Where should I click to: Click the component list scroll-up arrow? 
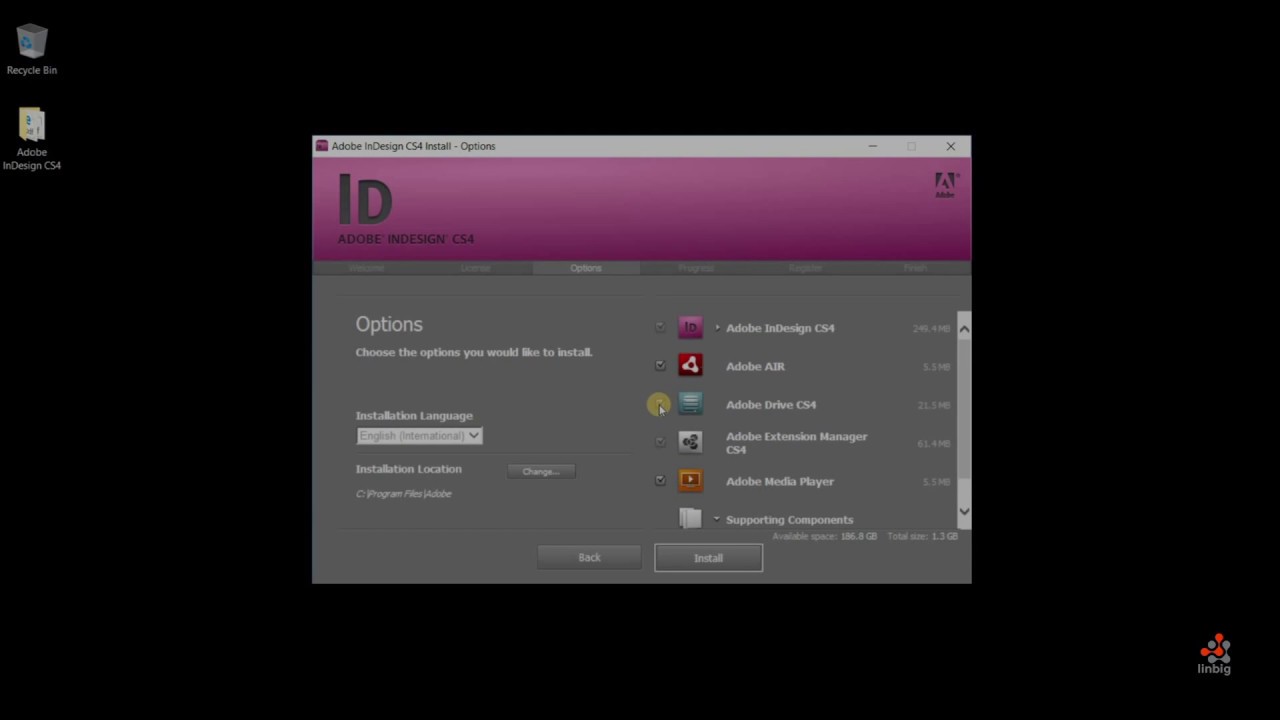click(x=964, y=329)
